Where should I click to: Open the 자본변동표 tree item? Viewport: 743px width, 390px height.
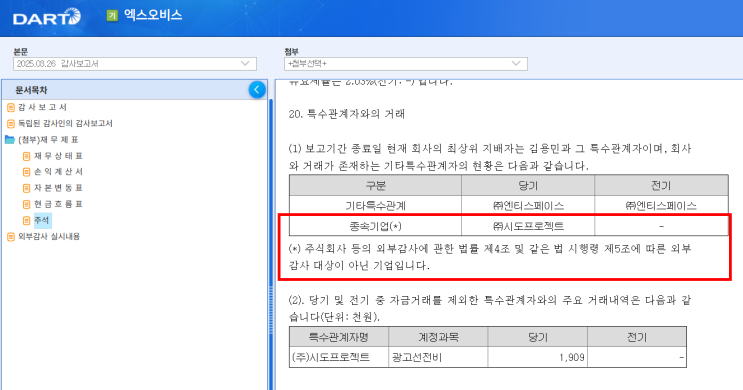(58, 188)
